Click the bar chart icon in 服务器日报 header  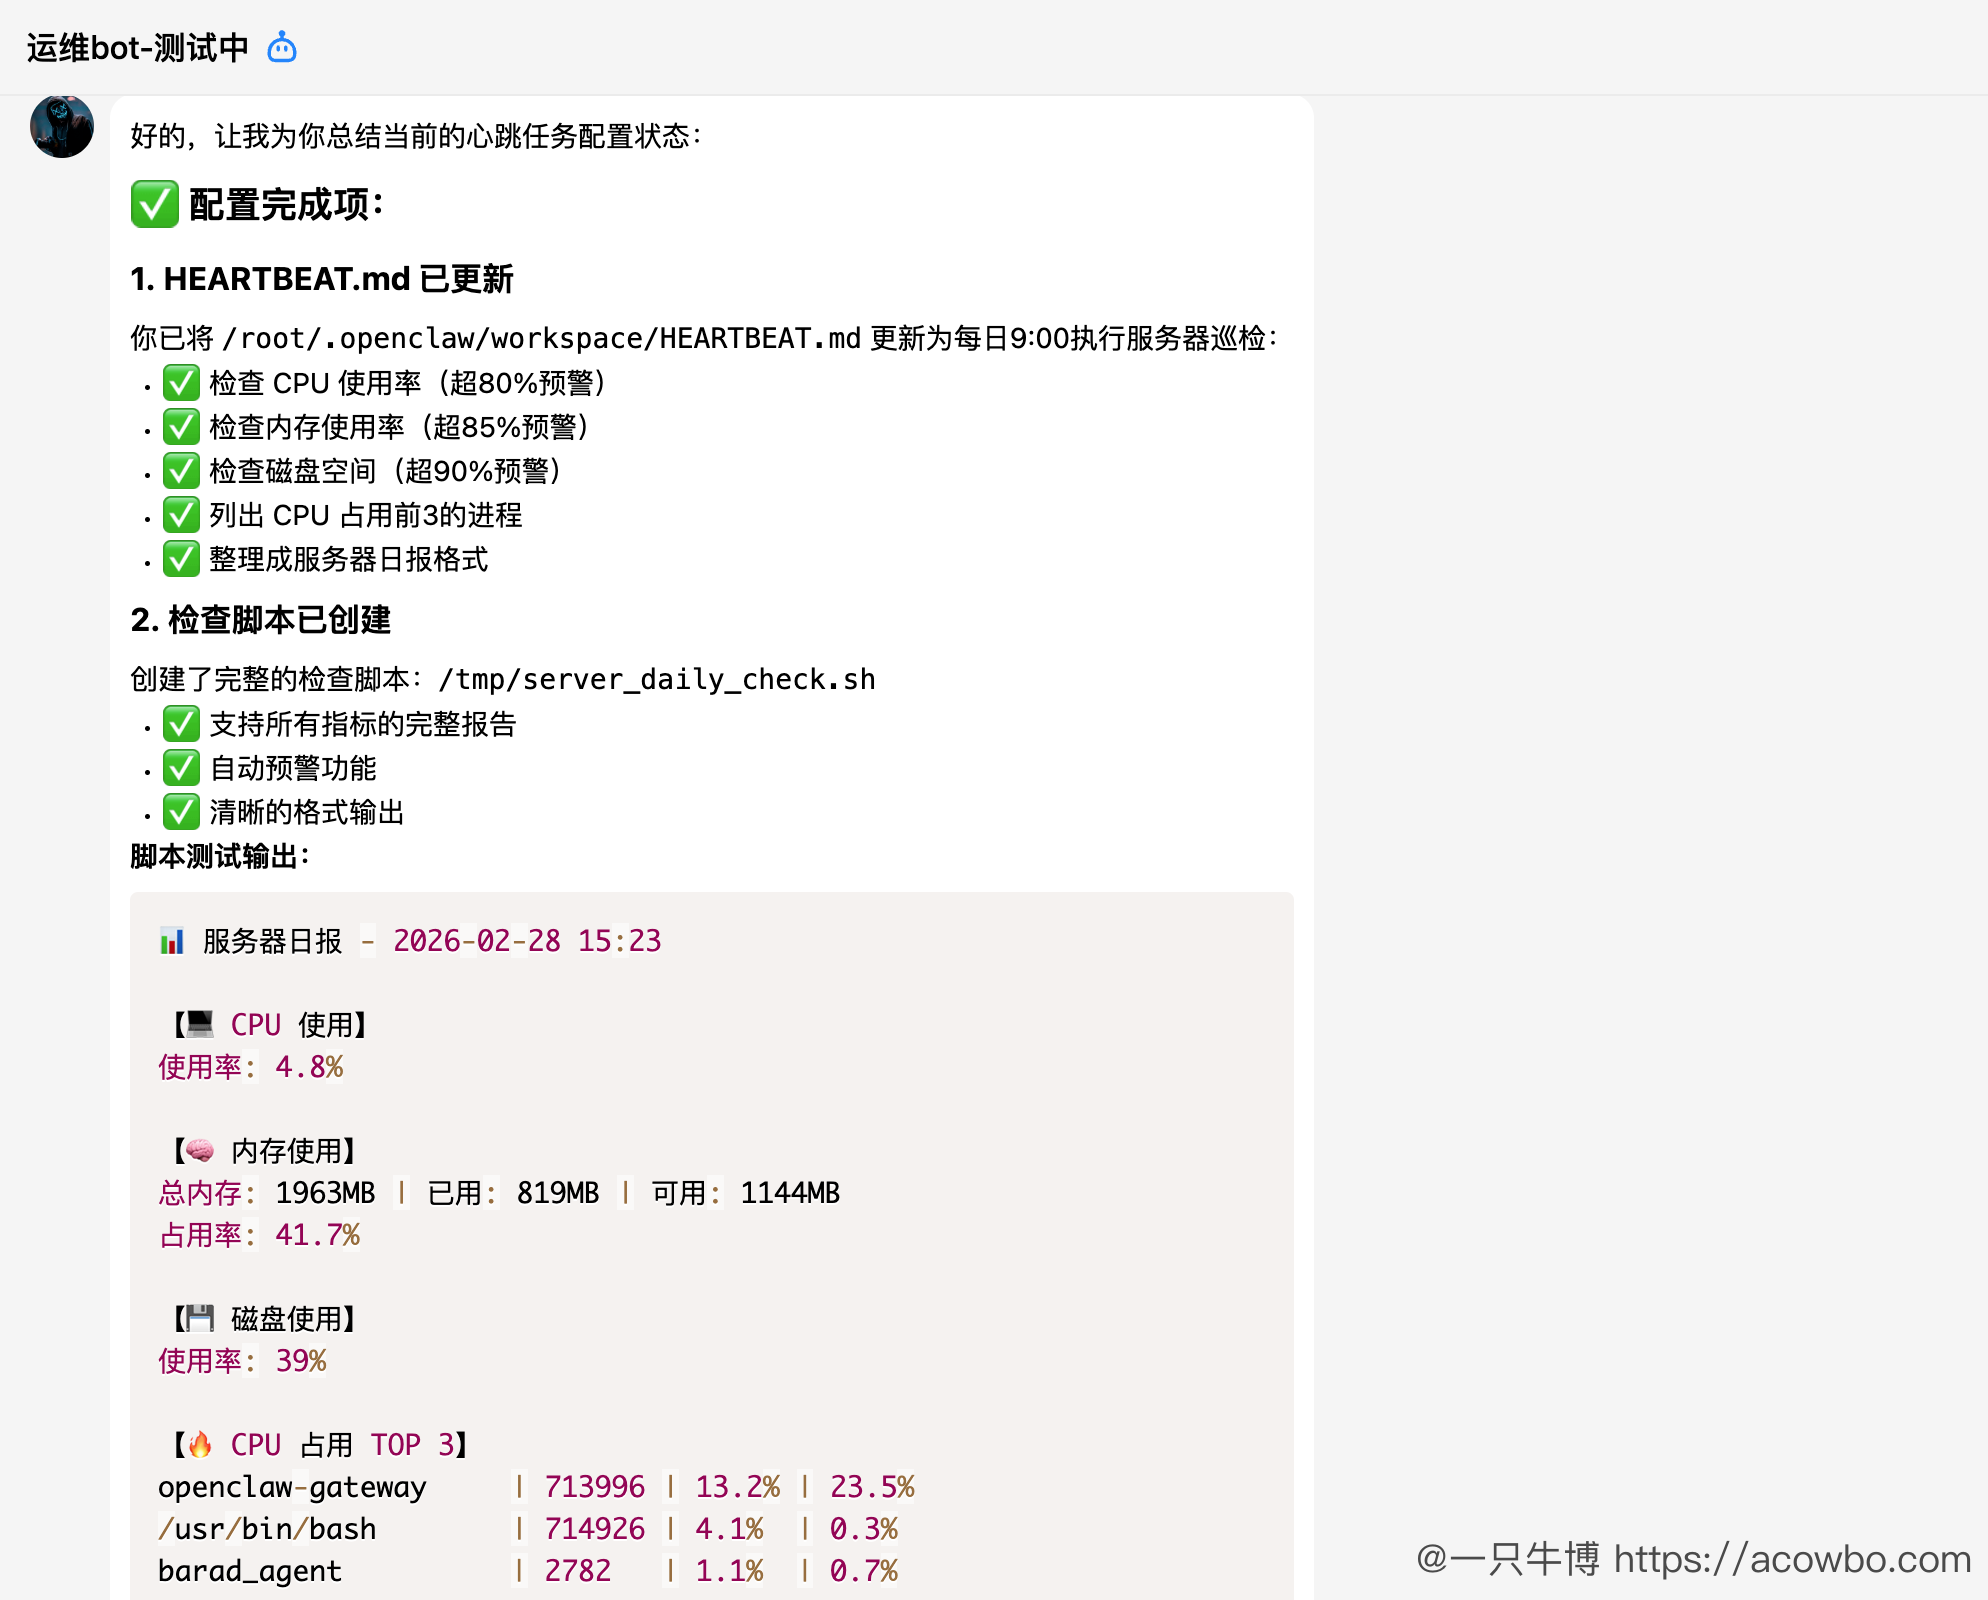coord(173,940)
